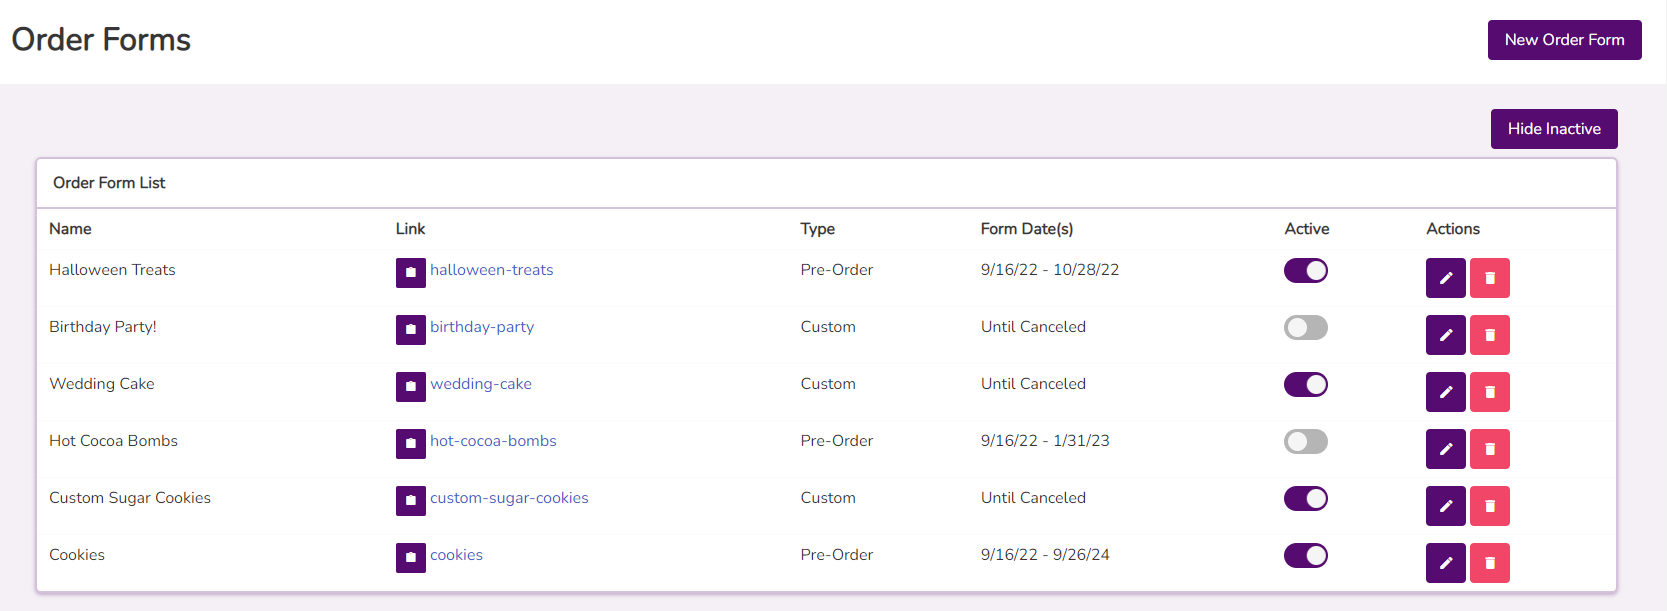Switch off the Cookies active toggle

click(x=1305, y=555)
